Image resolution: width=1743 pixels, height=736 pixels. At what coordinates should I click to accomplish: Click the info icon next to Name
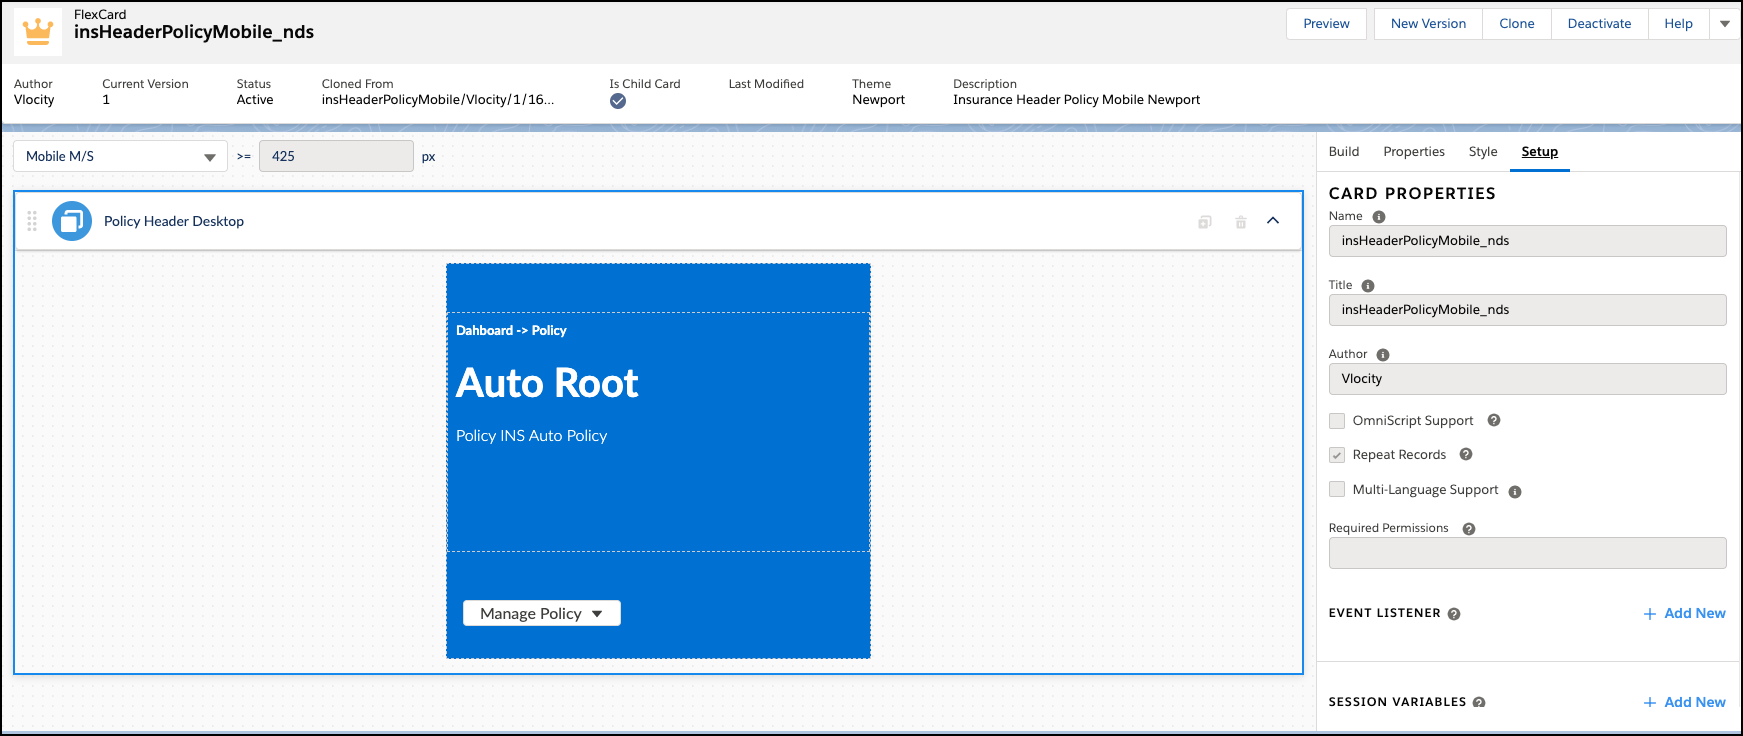(x=1379, y=217)
